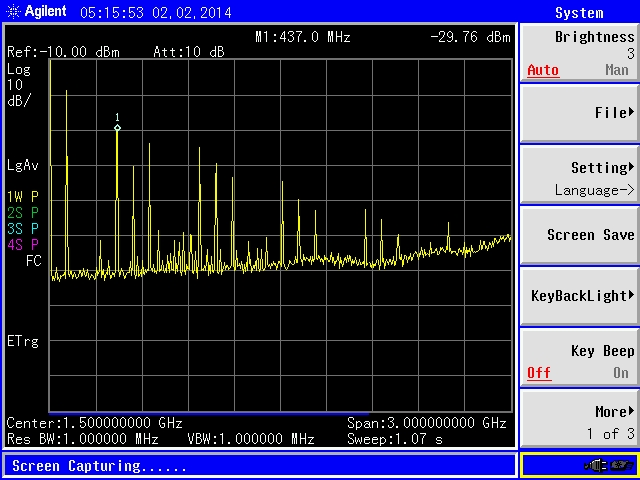The width and height of the screenshot is (640, 480).
Task: Toggle the Key Beep Off/On softkey
Action: [579, 362]
